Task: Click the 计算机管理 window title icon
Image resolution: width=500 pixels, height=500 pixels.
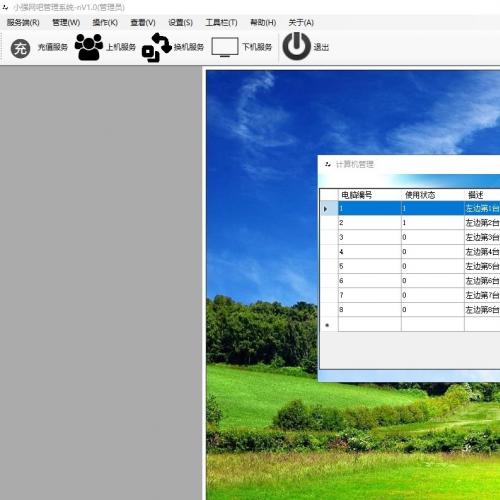Action: coord(328,164)
